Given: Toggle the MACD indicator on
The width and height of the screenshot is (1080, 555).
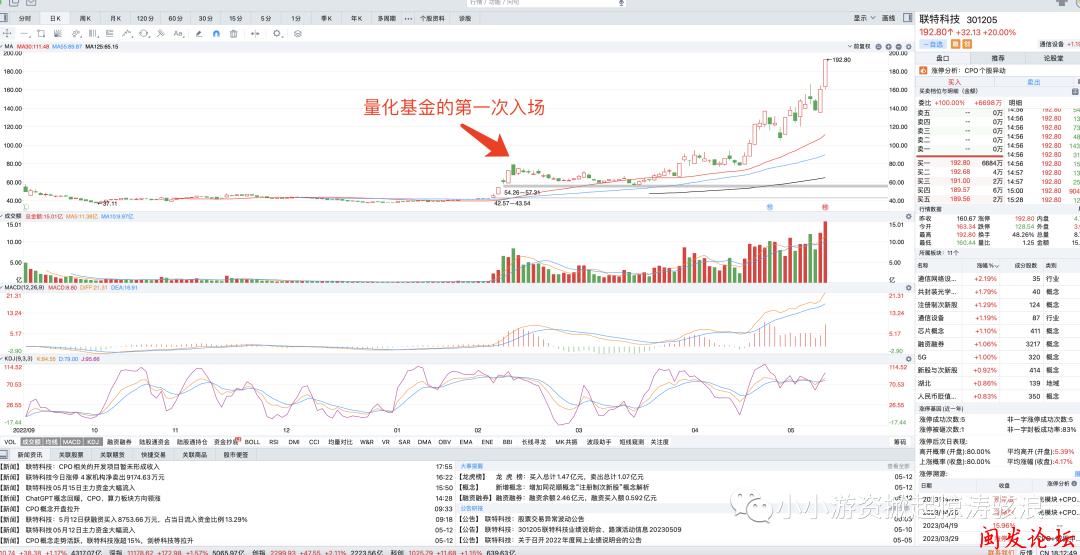Looking at the screenshot, I should (x=71, y=441).
